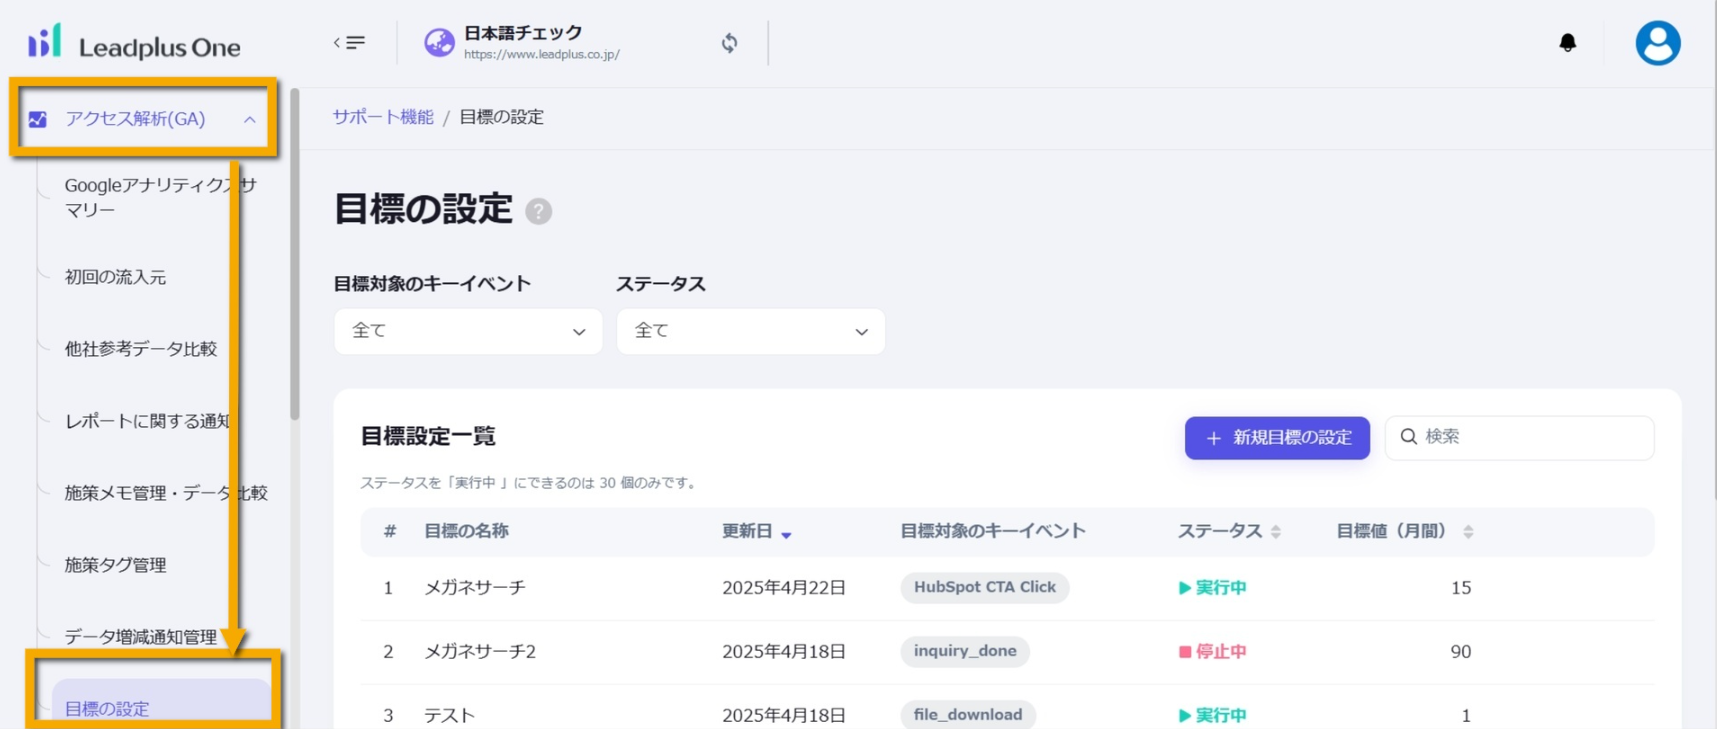Image resolution: width=1717 pixels, height=729 pixels.
Task: Sort by 目標値(月間) column header
Action: click(1403, 532)
